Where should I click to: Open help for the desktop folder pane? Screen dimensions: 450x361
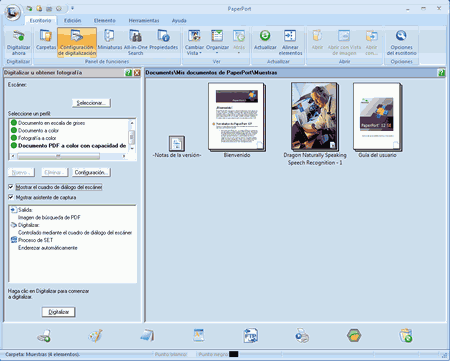coord(441,73)
